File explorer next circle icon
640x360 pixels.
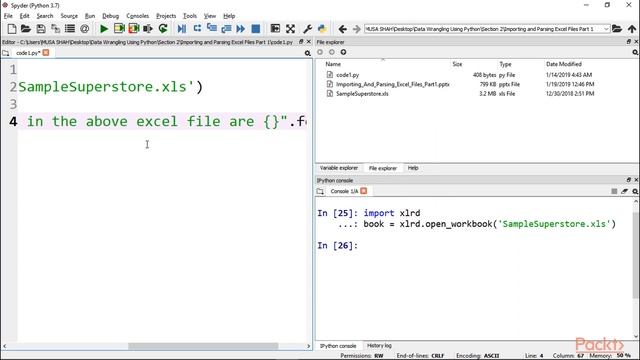click(331, 52)
